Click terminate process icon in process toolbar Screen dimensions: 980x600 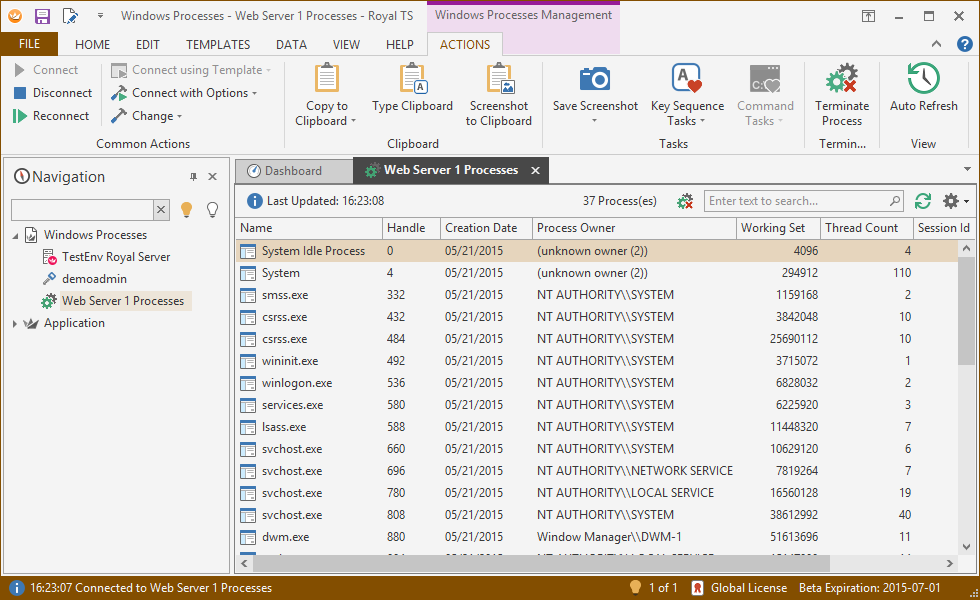pyautogui.click(x=686, y=201)
